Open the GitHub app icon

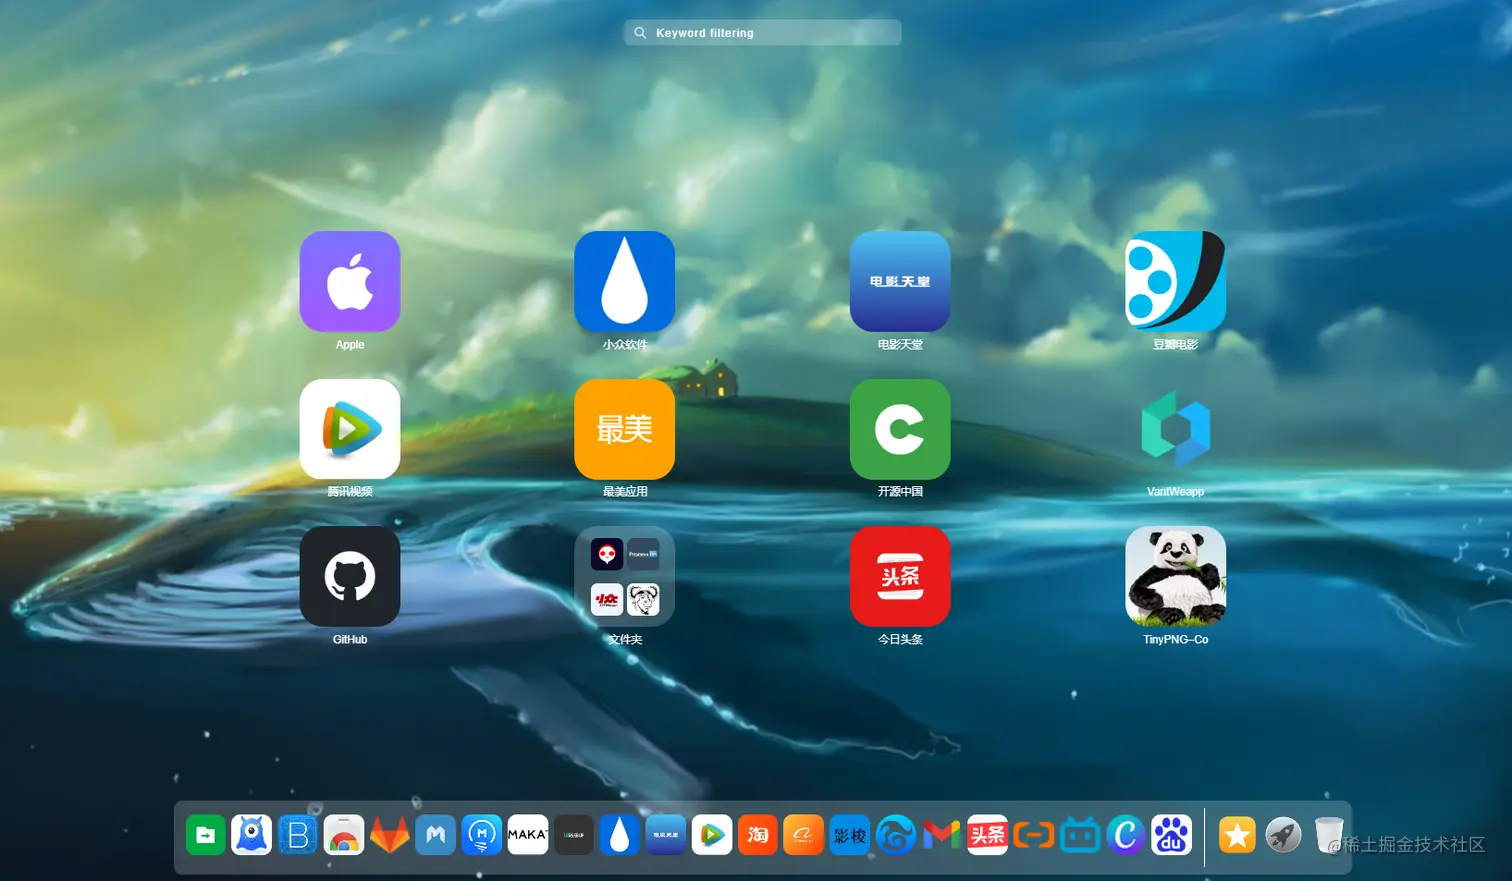click(350, 576)
